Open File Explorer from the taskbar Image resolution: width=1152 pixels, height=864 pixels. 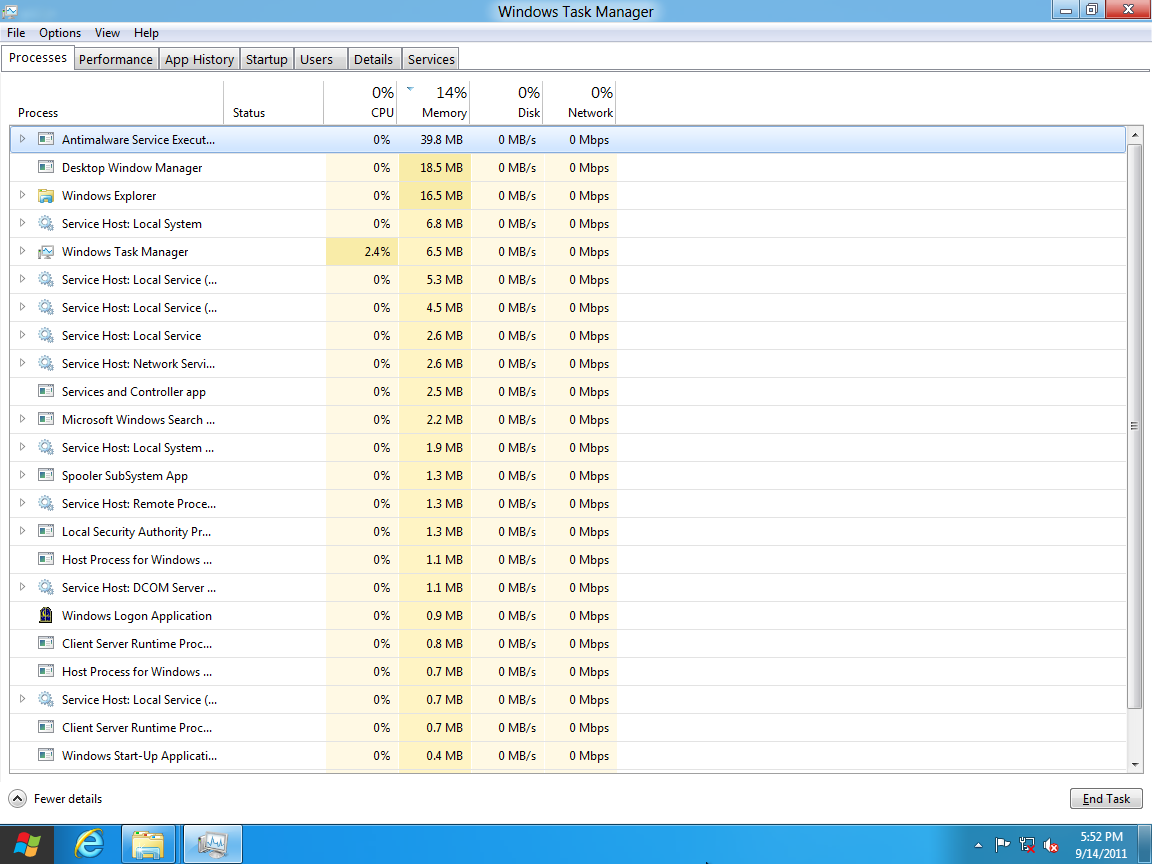[x=148, y=844]
